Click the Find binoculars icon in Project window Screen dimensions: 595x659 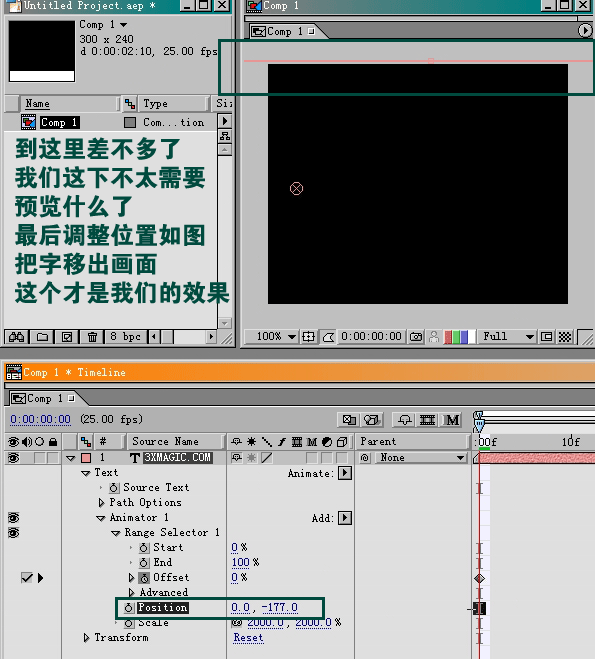pos(16,337)
